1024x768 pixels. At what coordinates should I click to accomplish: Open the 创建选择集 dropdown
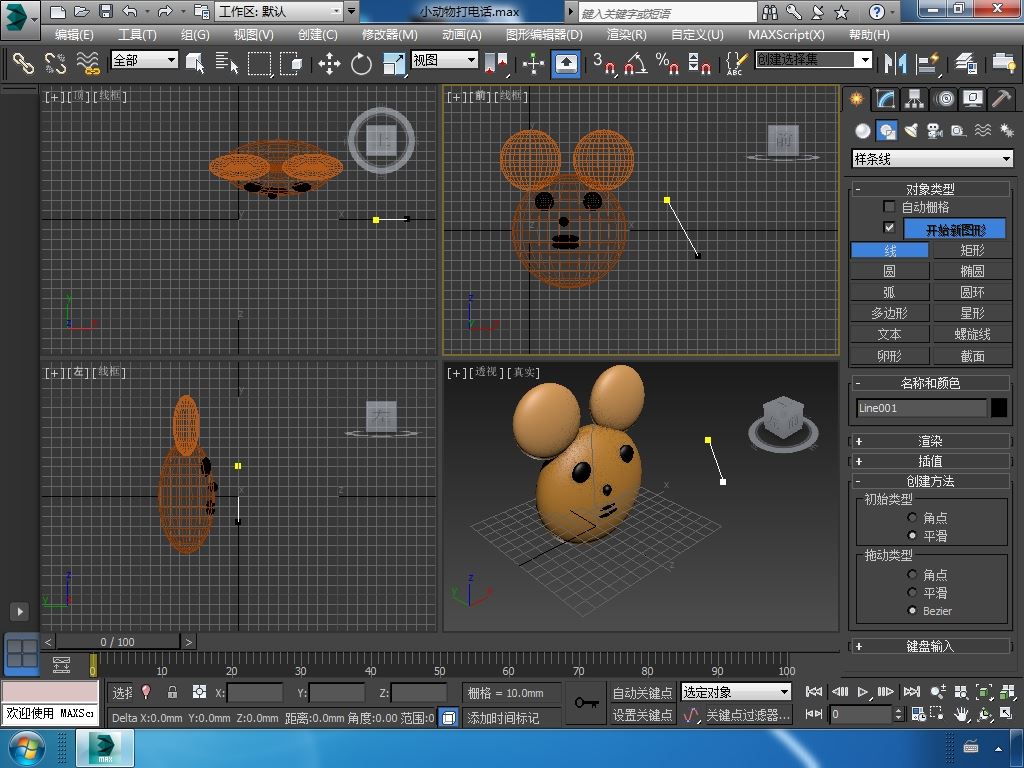point(814,60)
